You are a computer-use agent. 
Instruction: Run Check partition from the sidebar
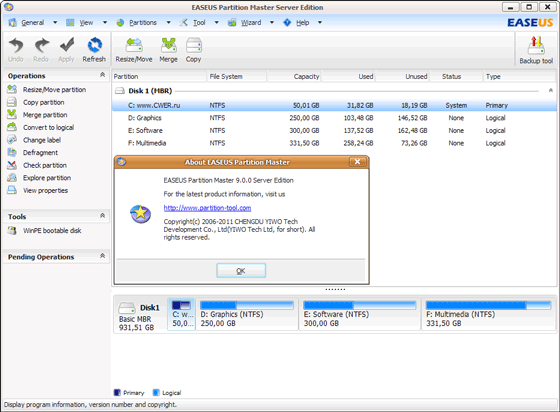point(45,165)
